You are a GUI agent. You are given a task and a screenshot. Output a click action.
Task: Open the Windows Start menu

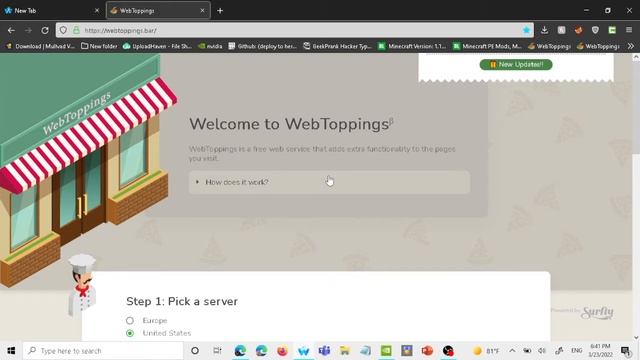pos(11,351)
